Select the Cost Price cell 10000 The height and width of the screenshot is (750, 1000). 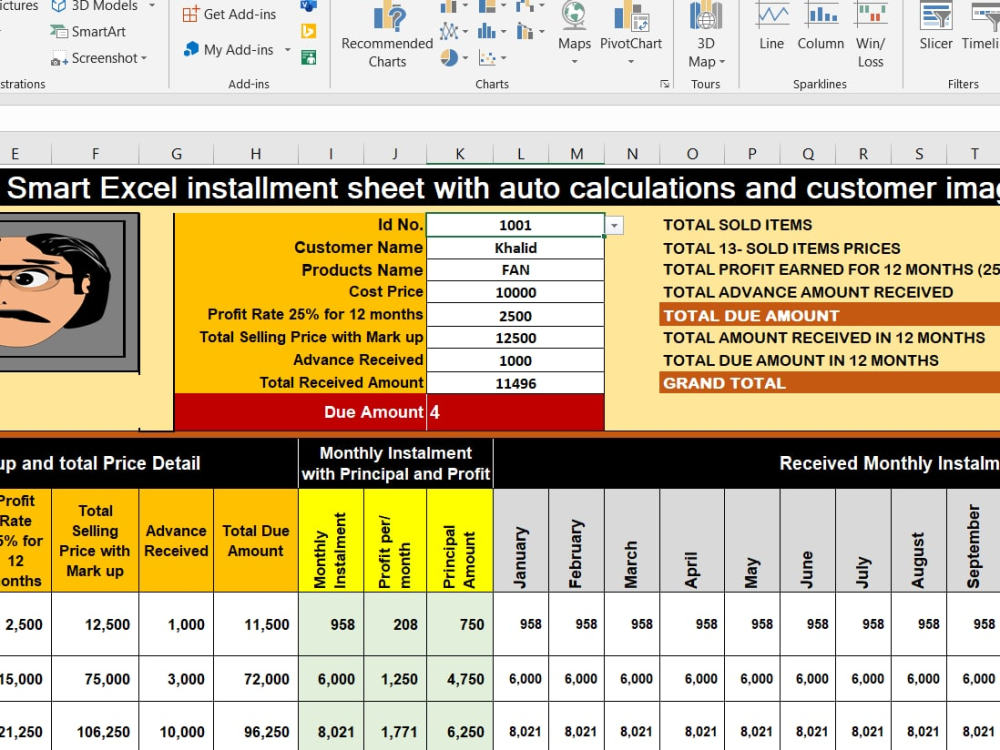[515, 293]
